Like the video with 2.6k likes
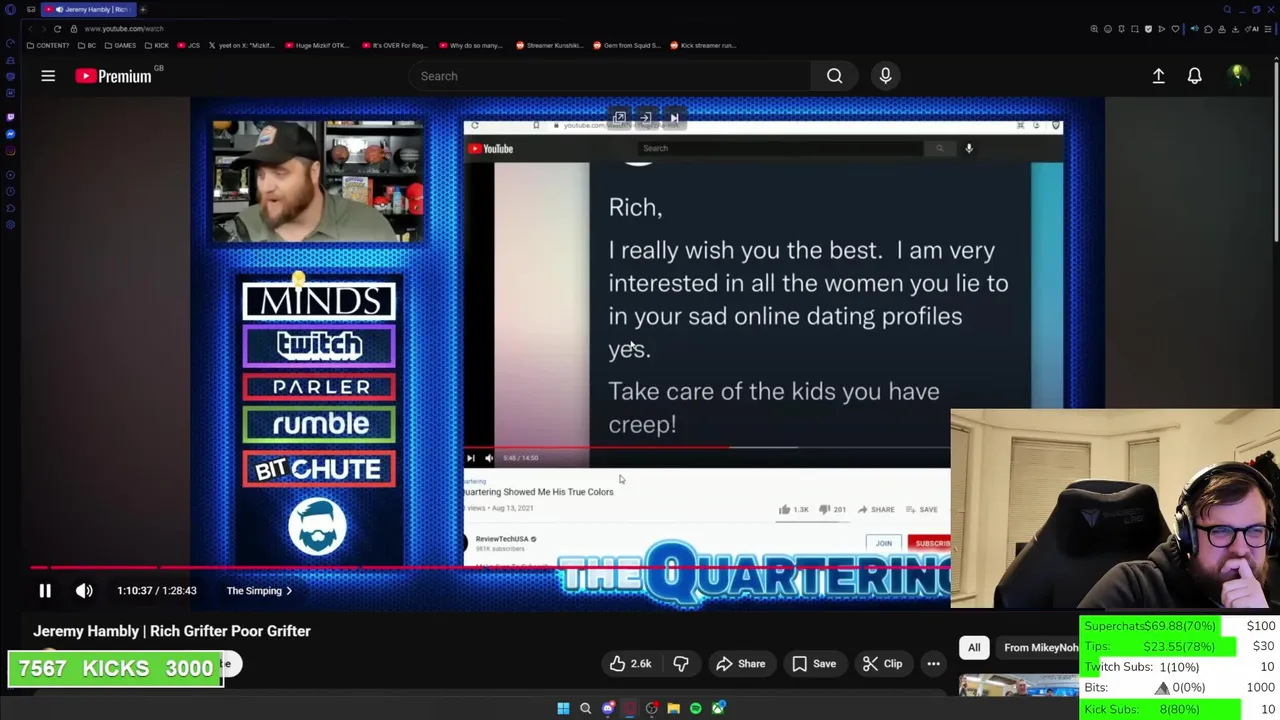This screenshot has height=720, width=1280. (x=630, y=664)
